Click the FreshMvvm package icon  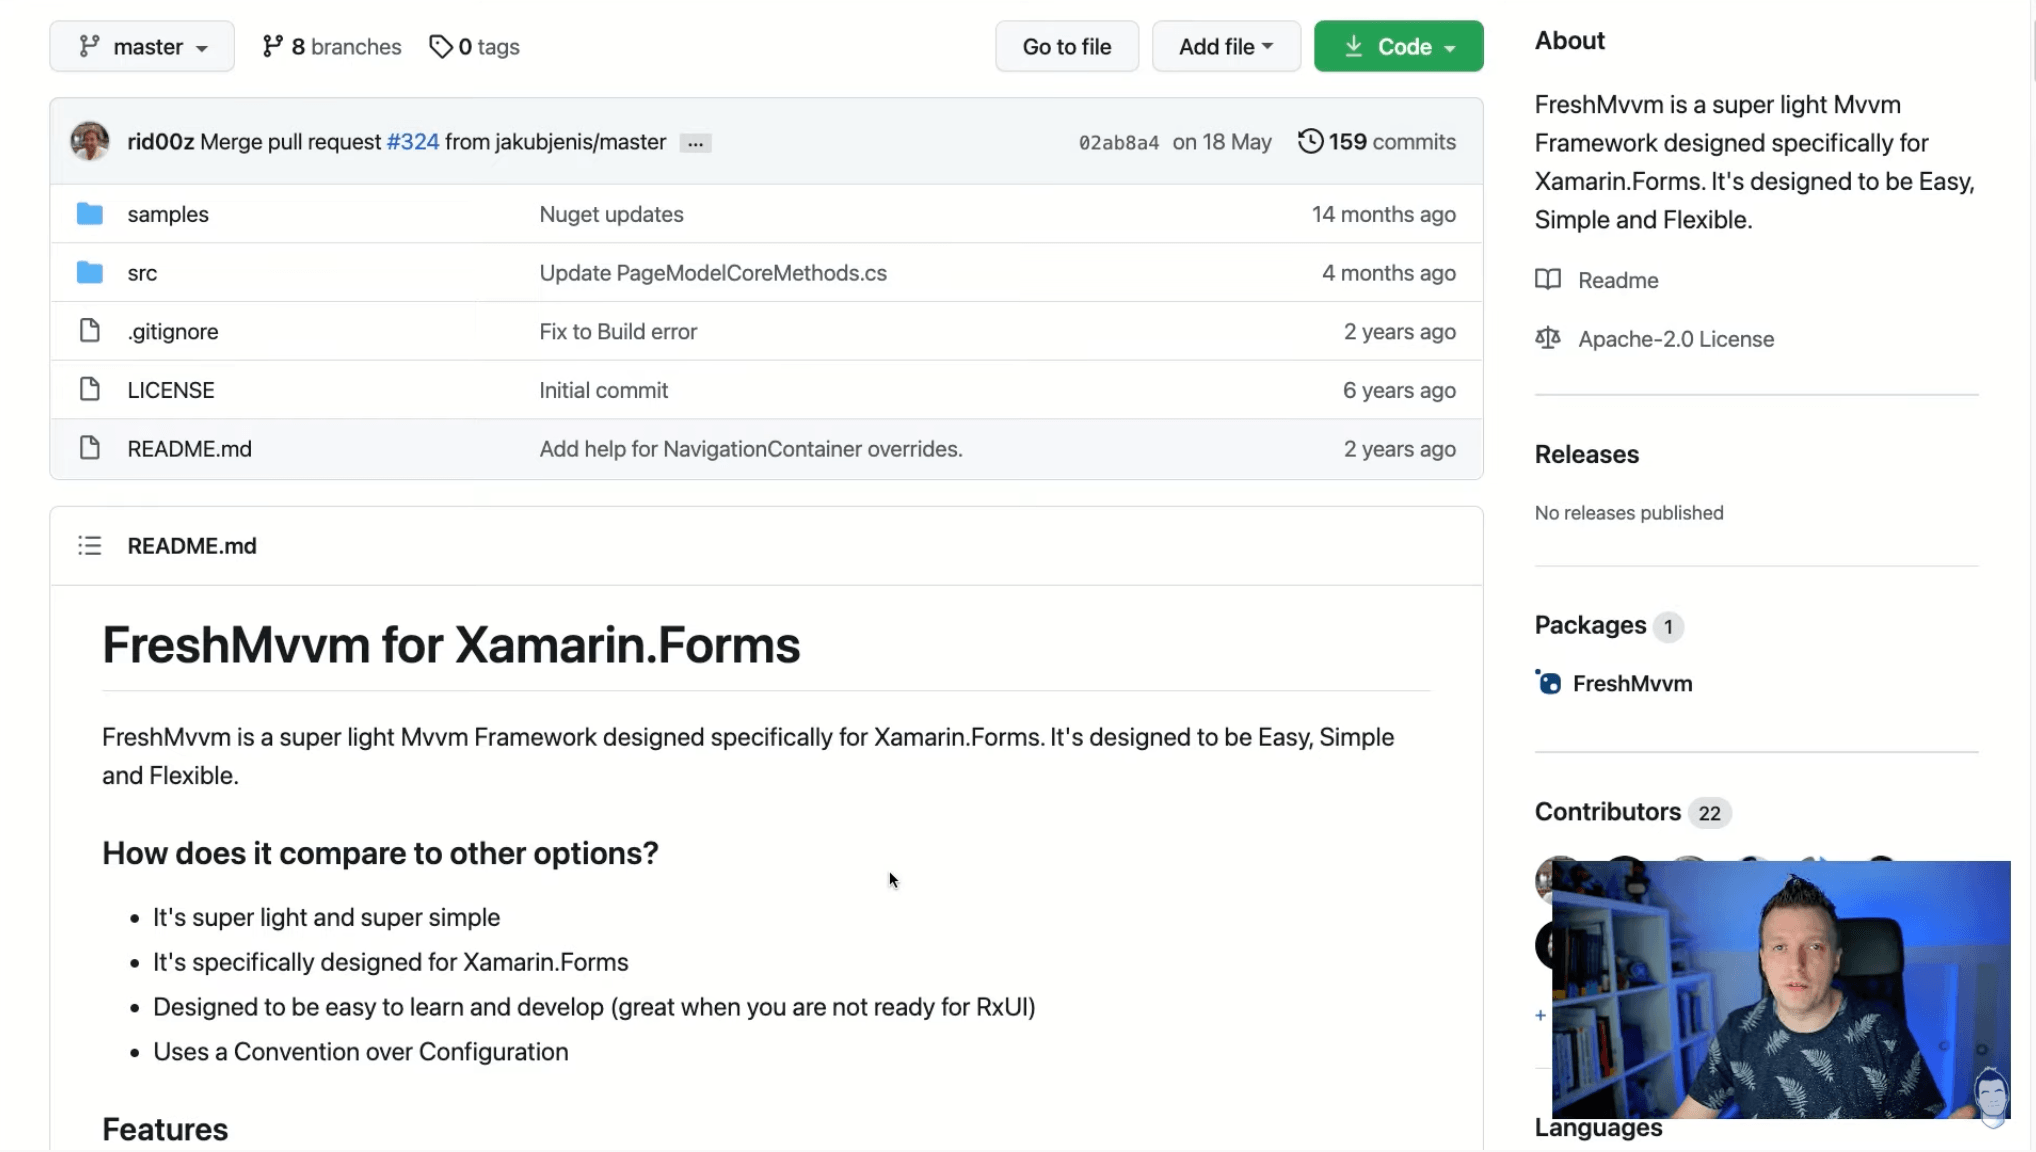[x=1548, y=682]
